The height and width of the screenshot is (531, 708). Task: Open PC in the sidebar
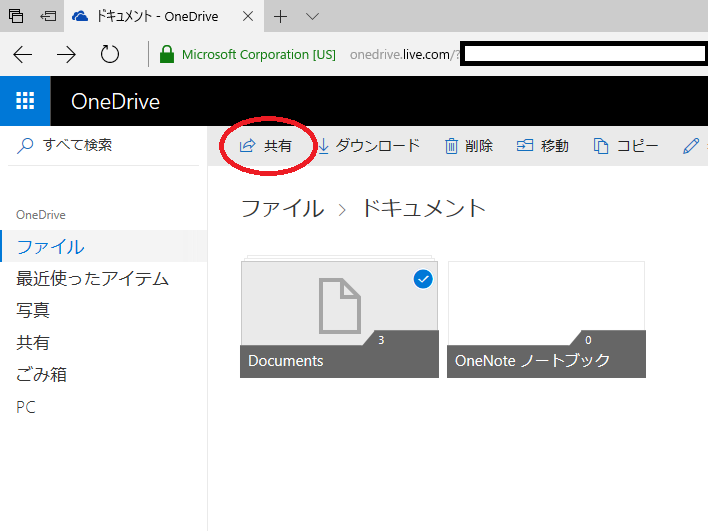tap(26, 407)
